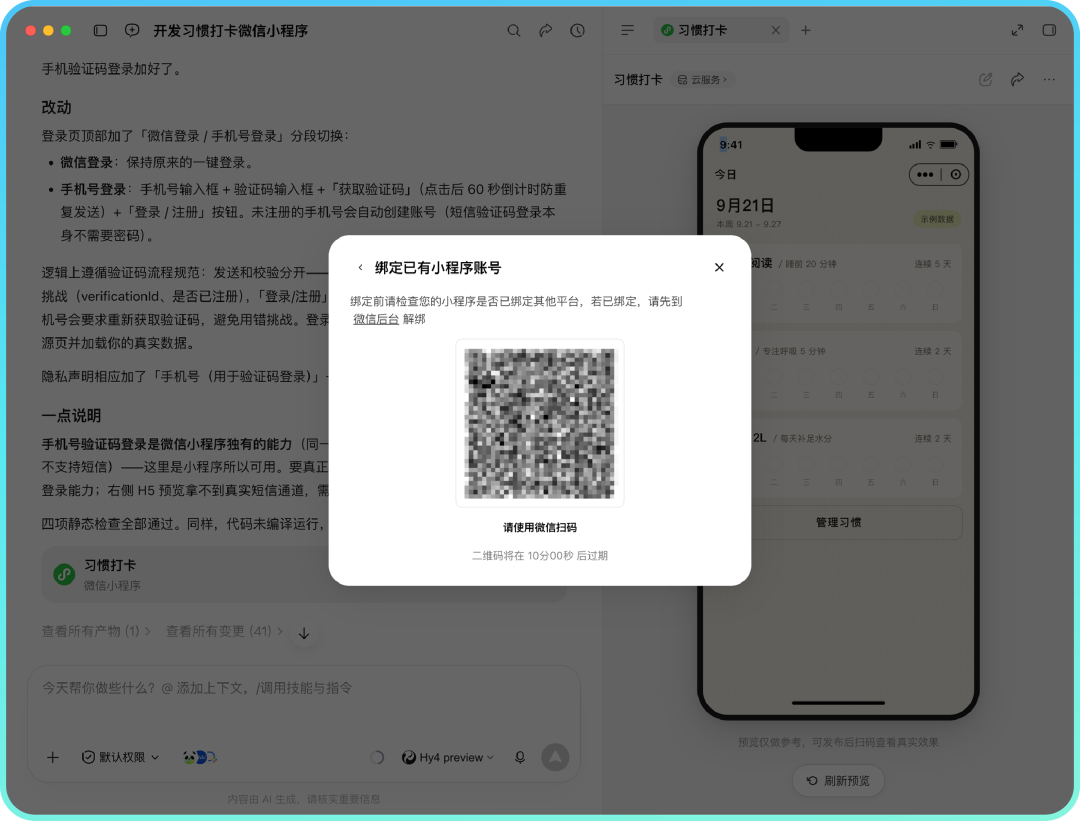Open the 云服务 dropdown chip
The image size is (1080, 821).
(x=703, y=80)
